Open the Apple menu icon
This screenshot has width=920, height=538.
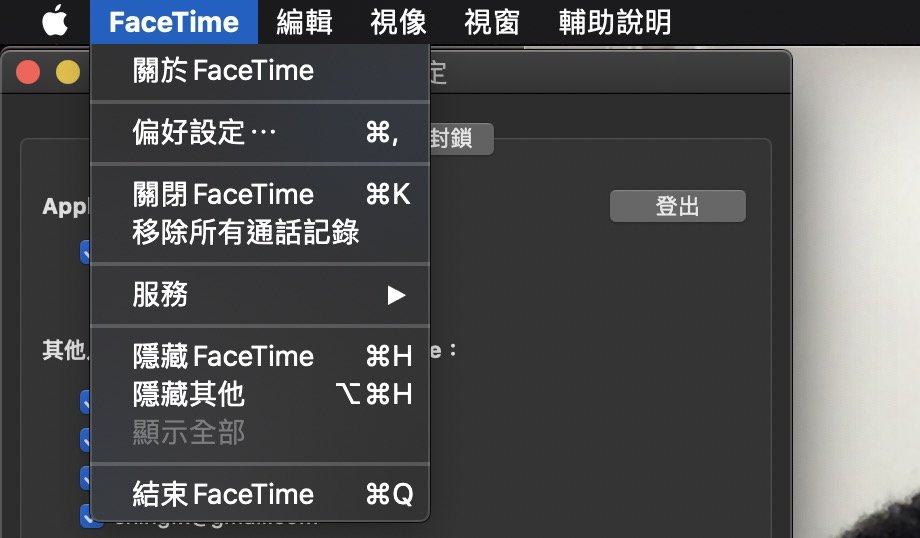(x=55, y=21)
